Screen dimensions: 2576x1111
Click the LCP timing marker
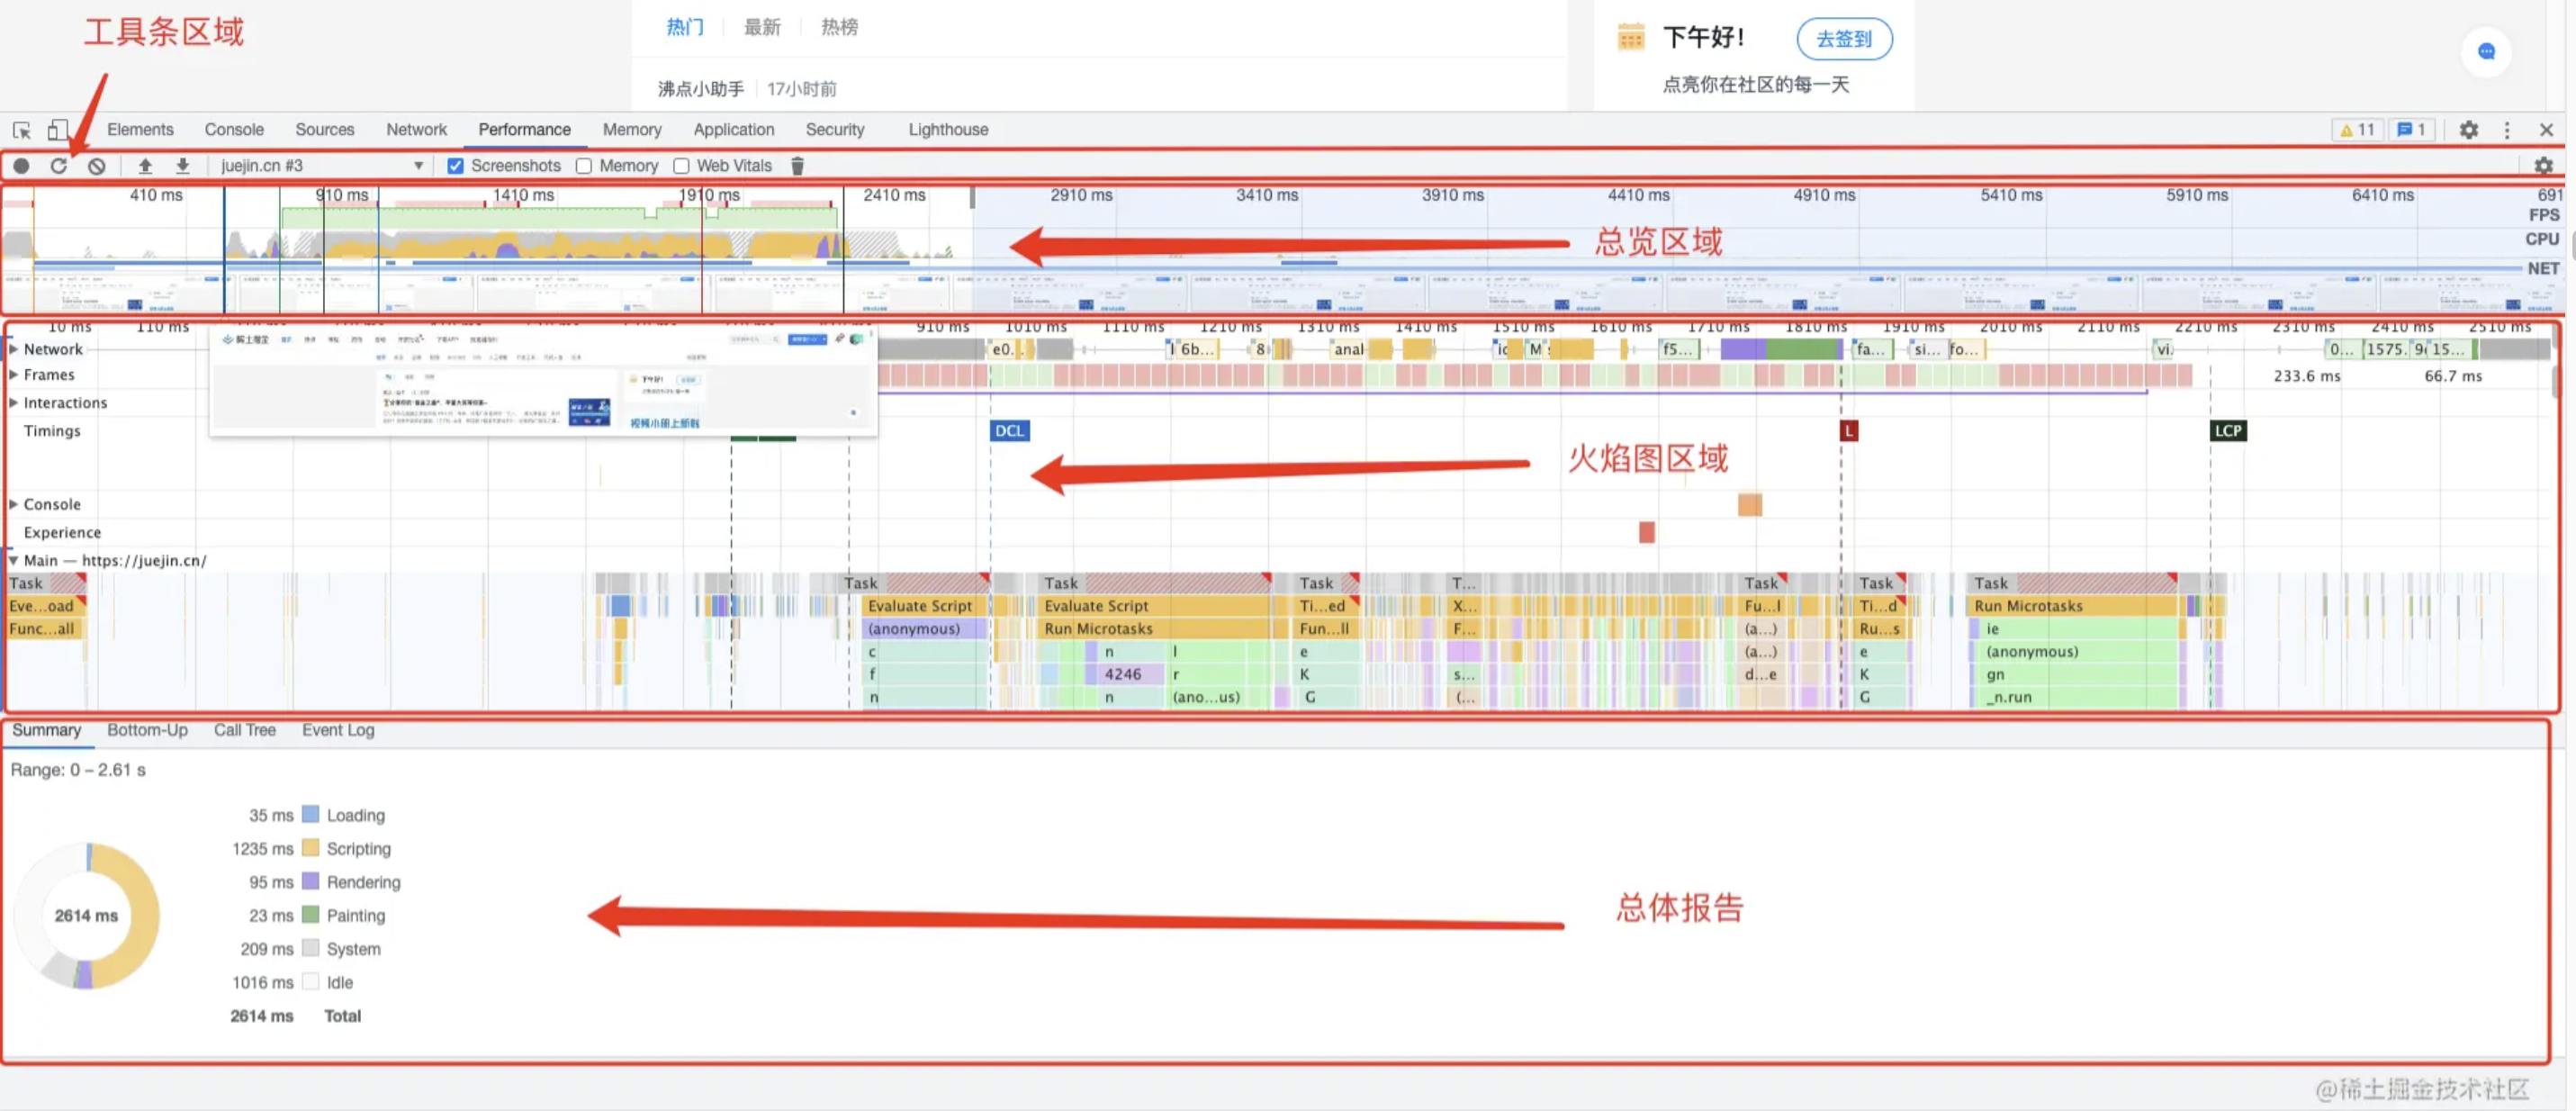click(x=2227, y=431)
